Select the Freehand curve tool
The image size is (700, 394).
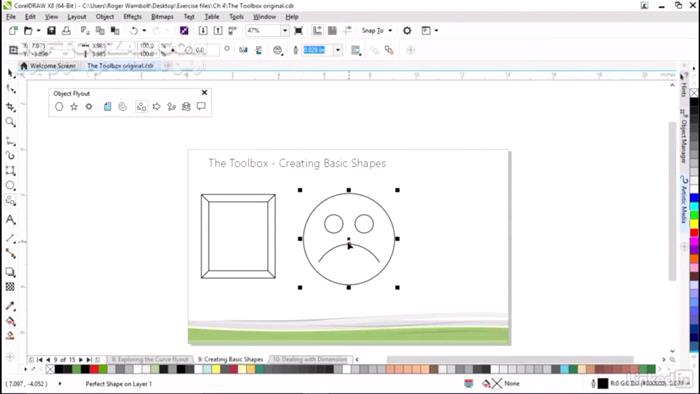11,141
